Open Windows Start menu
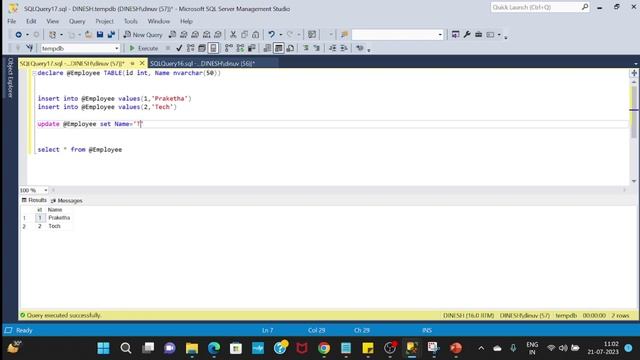 click(x=103, y=348)
